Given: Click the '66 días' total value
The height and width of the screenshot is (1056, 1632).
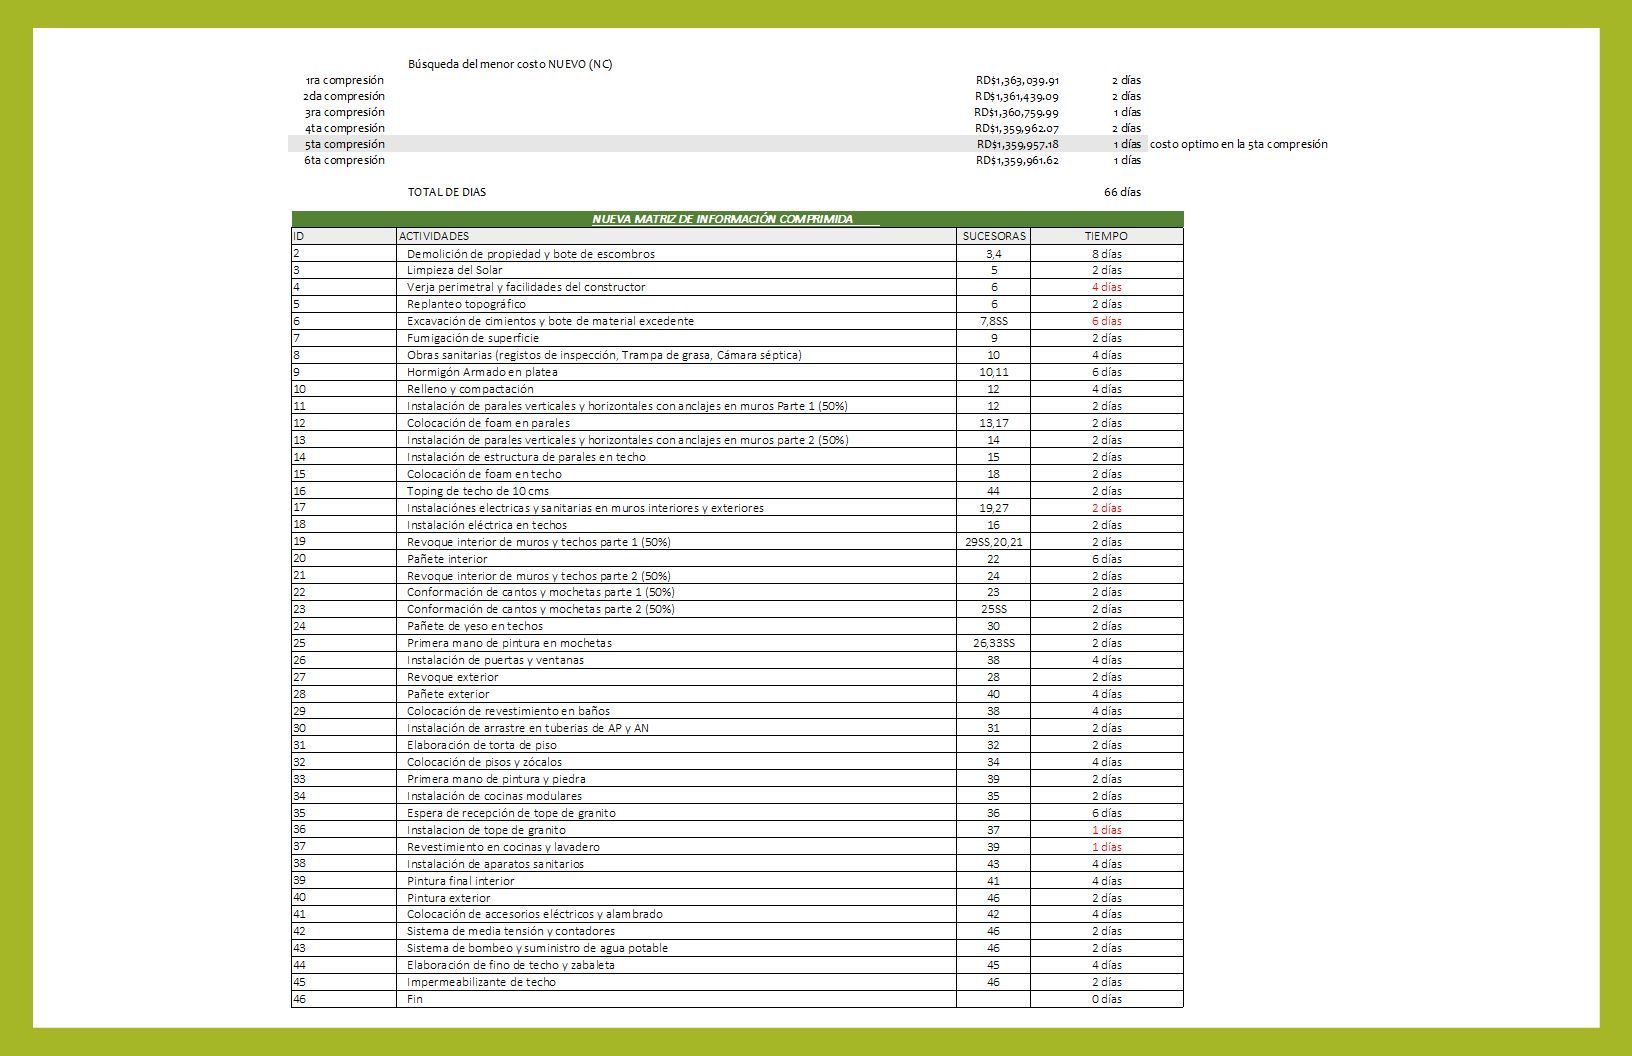Looking at the screenshot, I should (1122, 192).
